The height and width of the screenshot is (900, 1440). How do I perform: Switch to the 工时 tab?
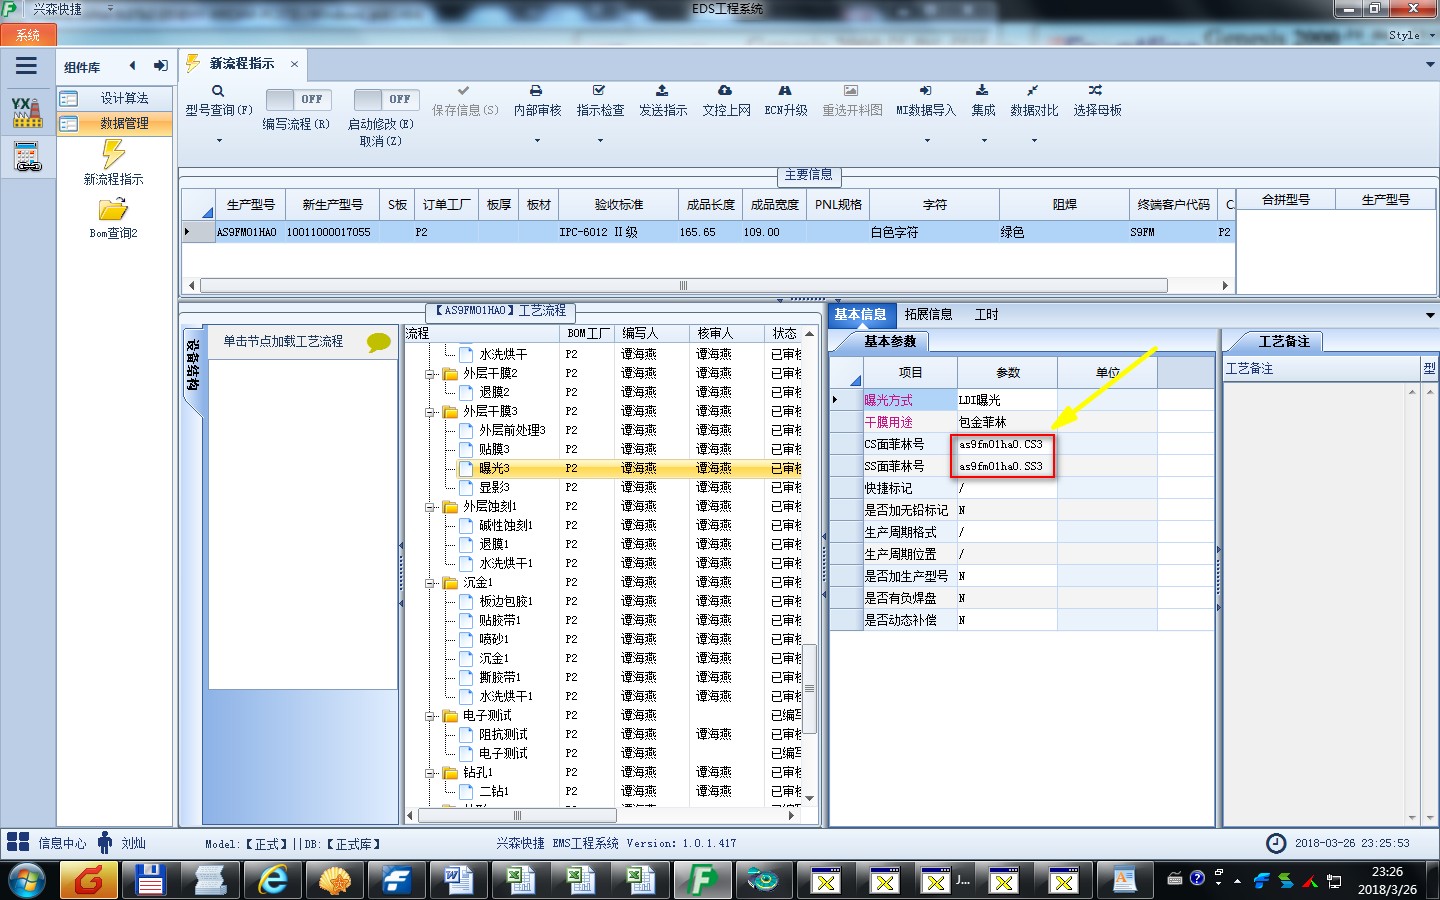click(x=986, y=314)
